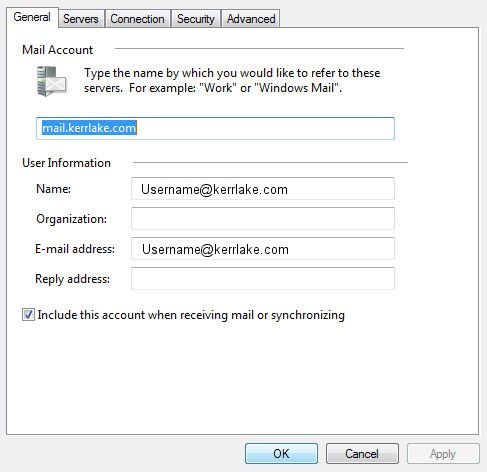
Task: Click the E-mail address input field
Action: pos(263,249)
